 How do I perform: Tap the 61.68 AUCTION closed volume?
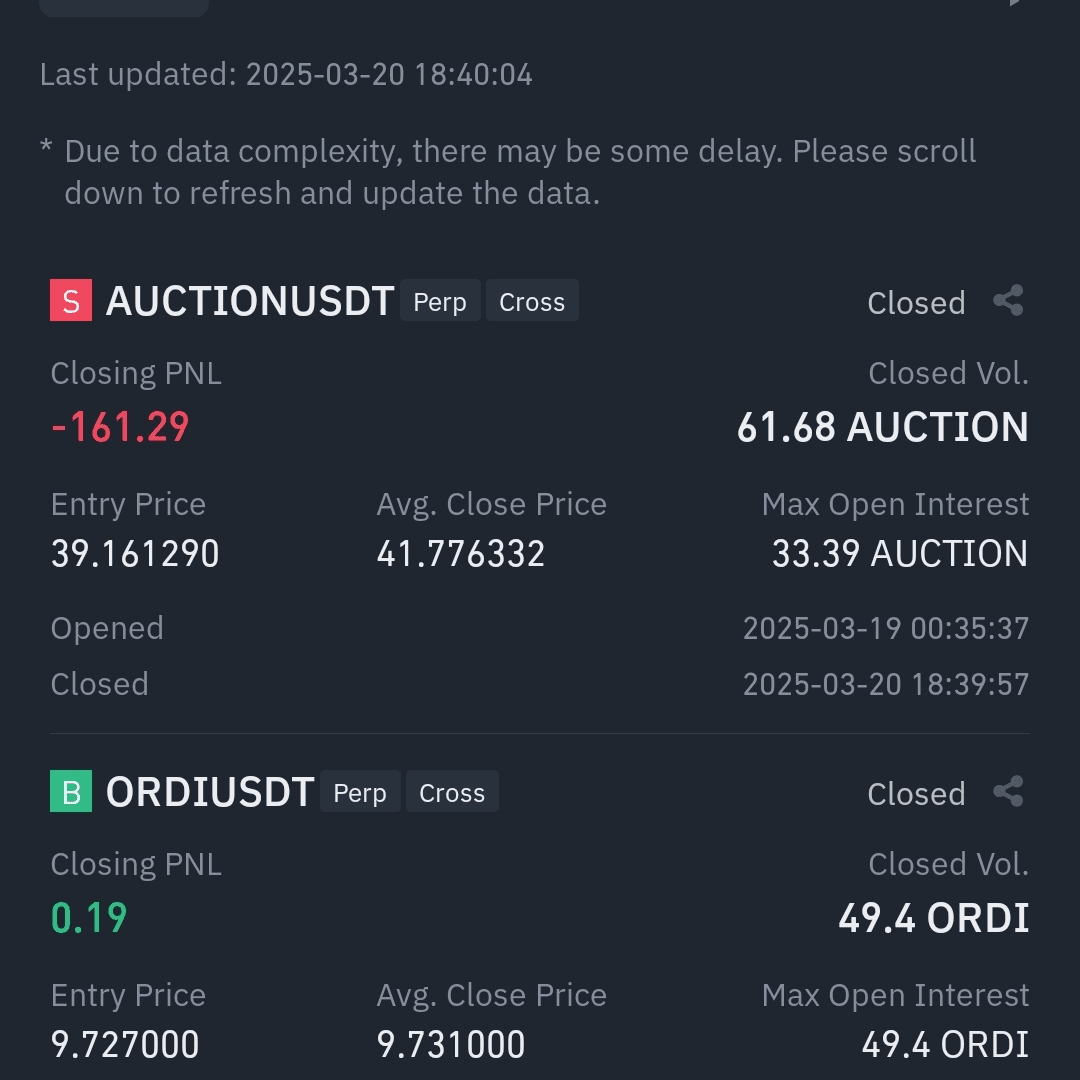coord(883,427)
